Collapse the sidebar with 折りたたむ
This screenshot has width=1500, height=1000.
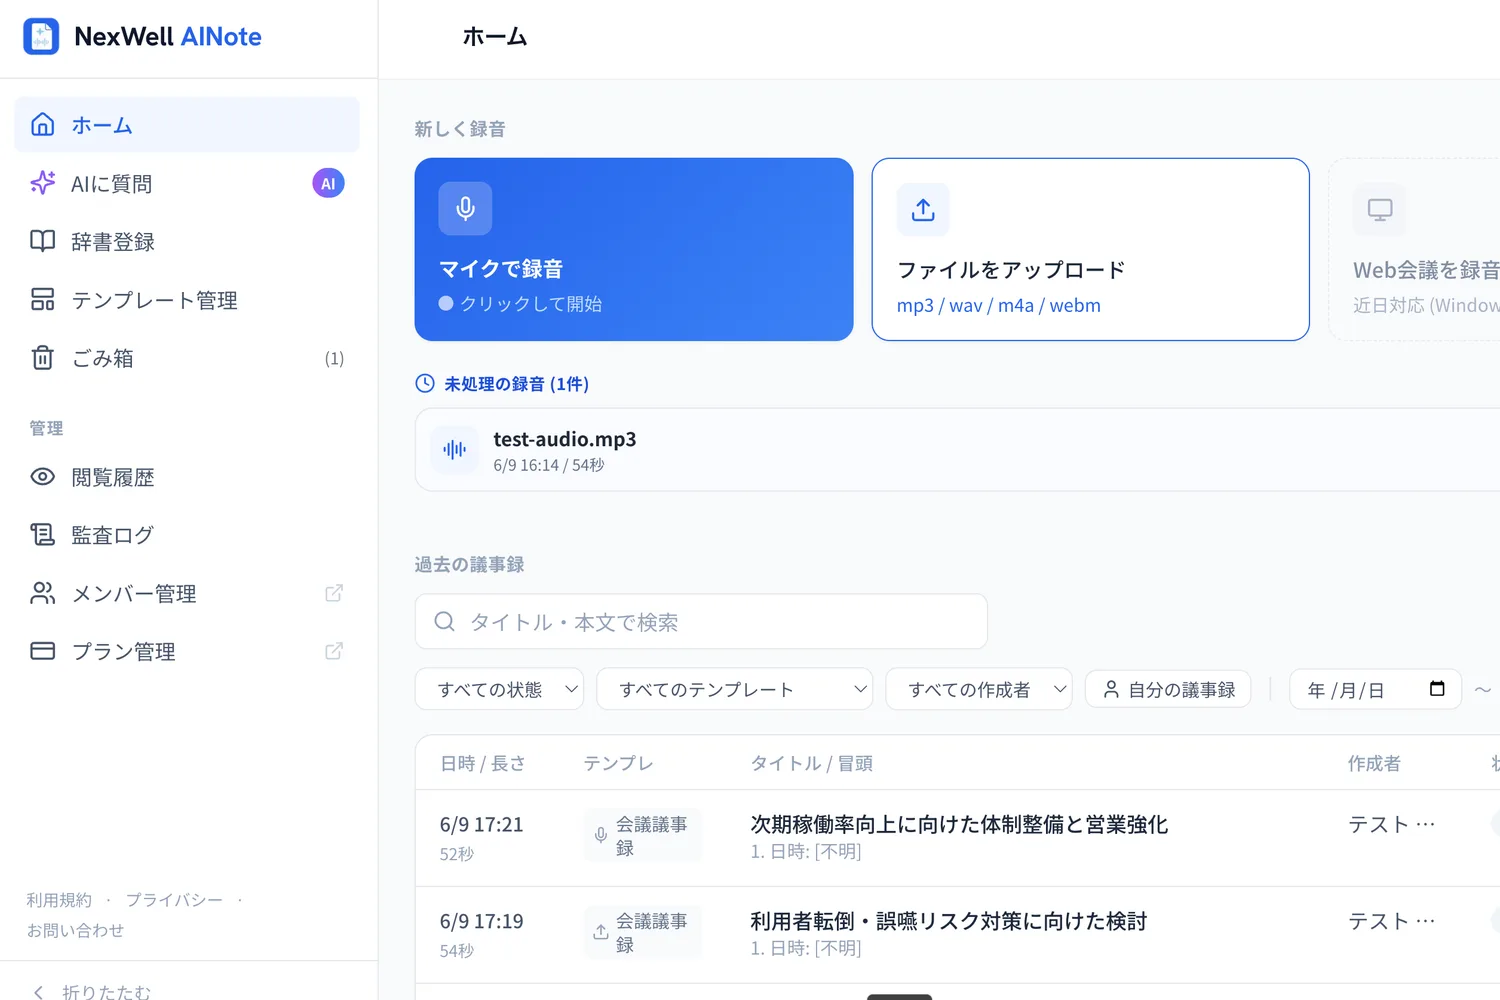coord(92,991)
